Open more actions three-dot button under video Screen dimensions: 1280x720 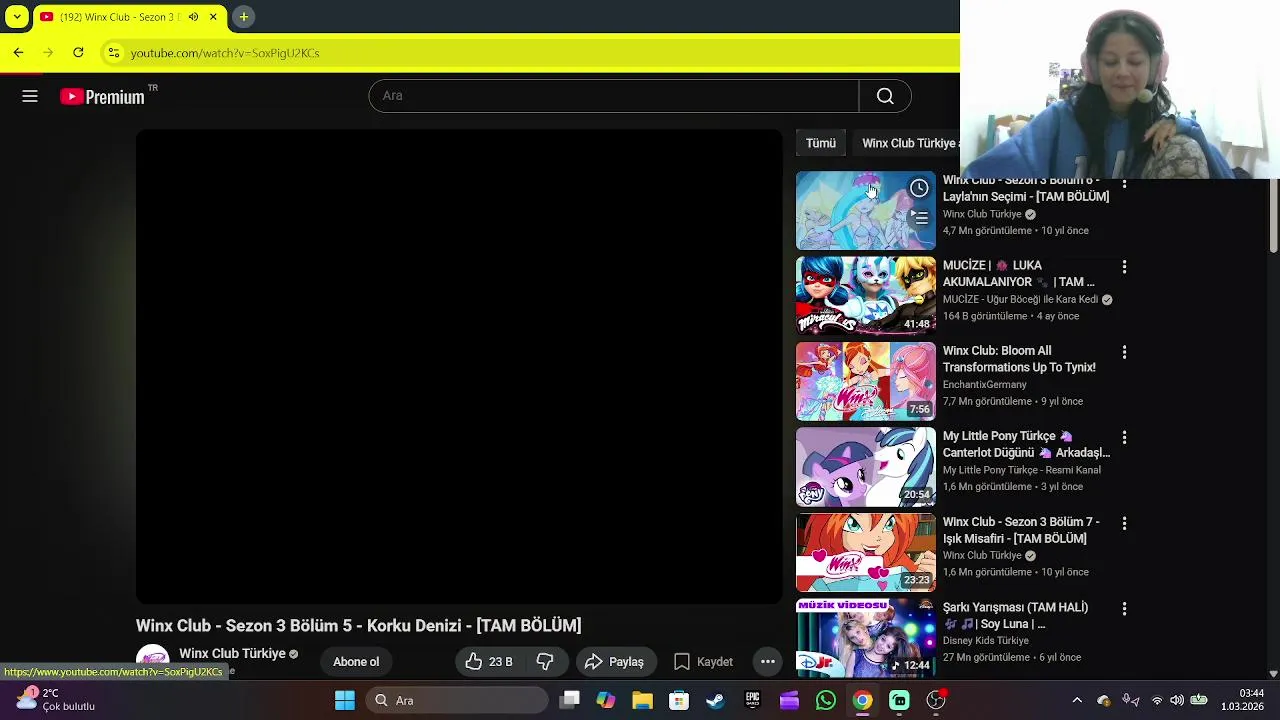tap(768, 662)
